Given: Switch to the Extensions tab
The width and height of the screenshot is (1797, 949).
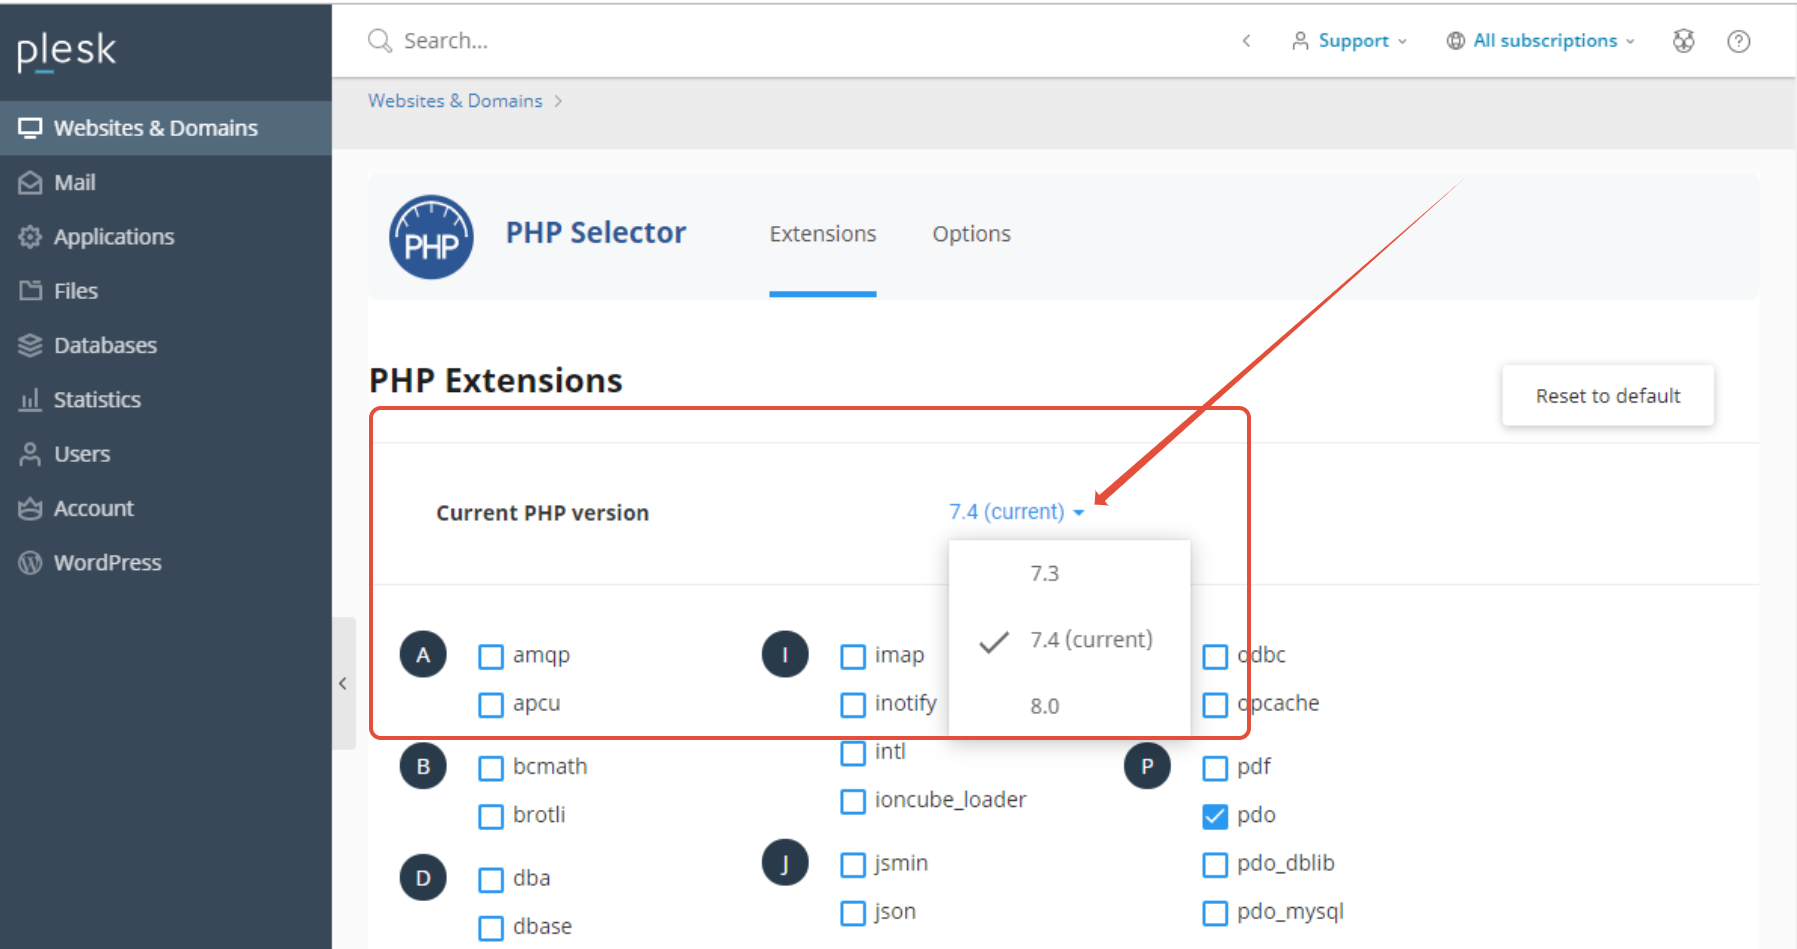Looking at the screenshot, I should 823,234.
